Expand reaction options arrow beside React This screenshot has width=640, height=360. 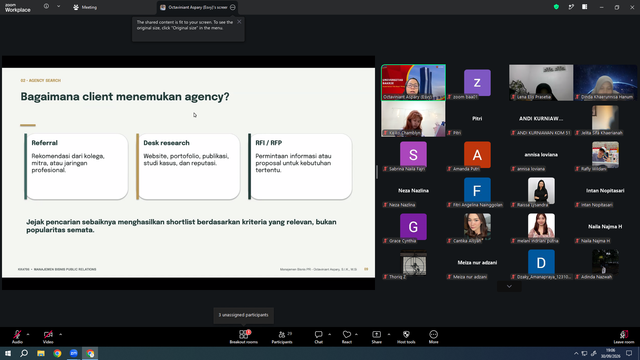(356, 334)
